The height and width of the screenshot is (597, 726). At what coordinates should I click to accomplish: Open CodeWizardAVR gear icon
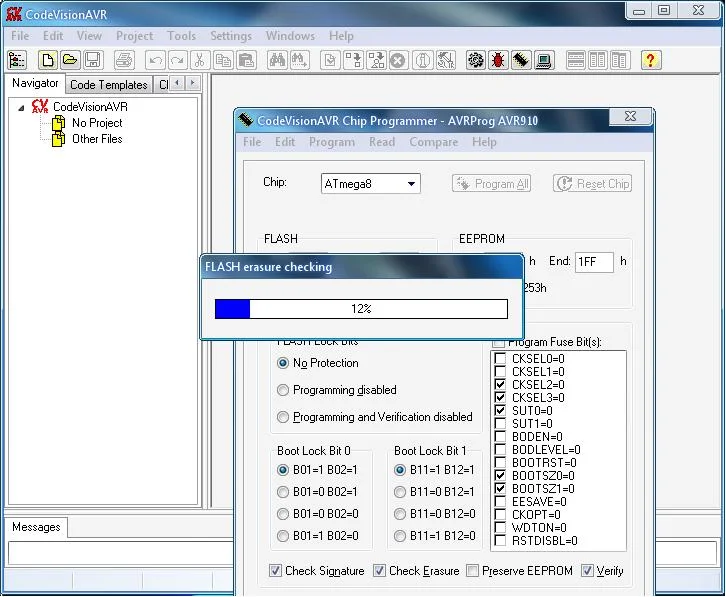(476, 60)
